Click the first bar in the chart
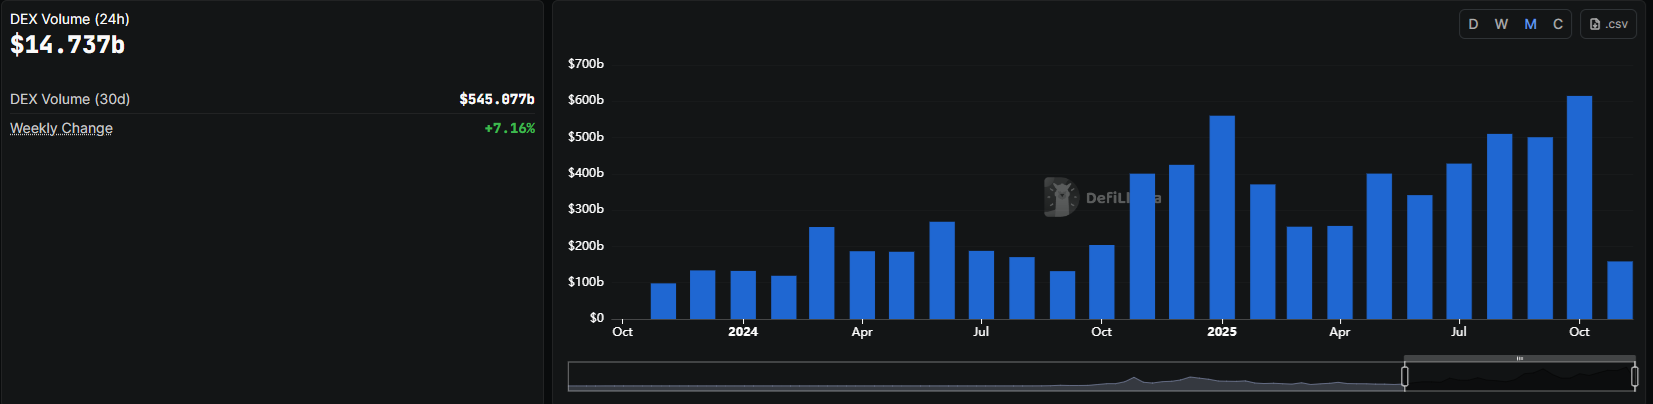Image resolution: width=1653 pixels, height=404 pixels. point(663,301)
